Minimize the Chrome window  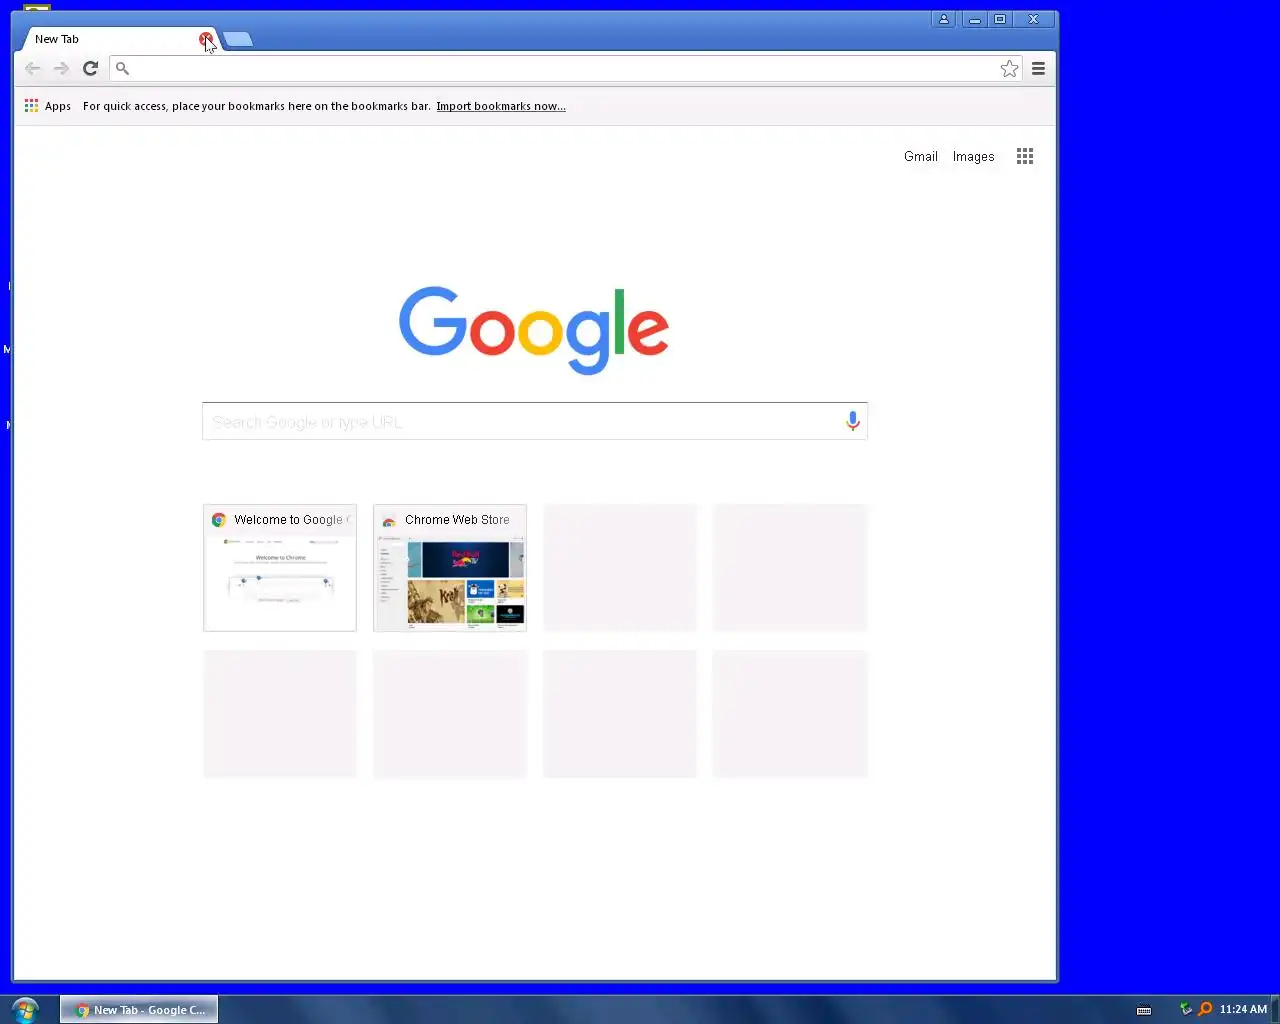(974, 19)
